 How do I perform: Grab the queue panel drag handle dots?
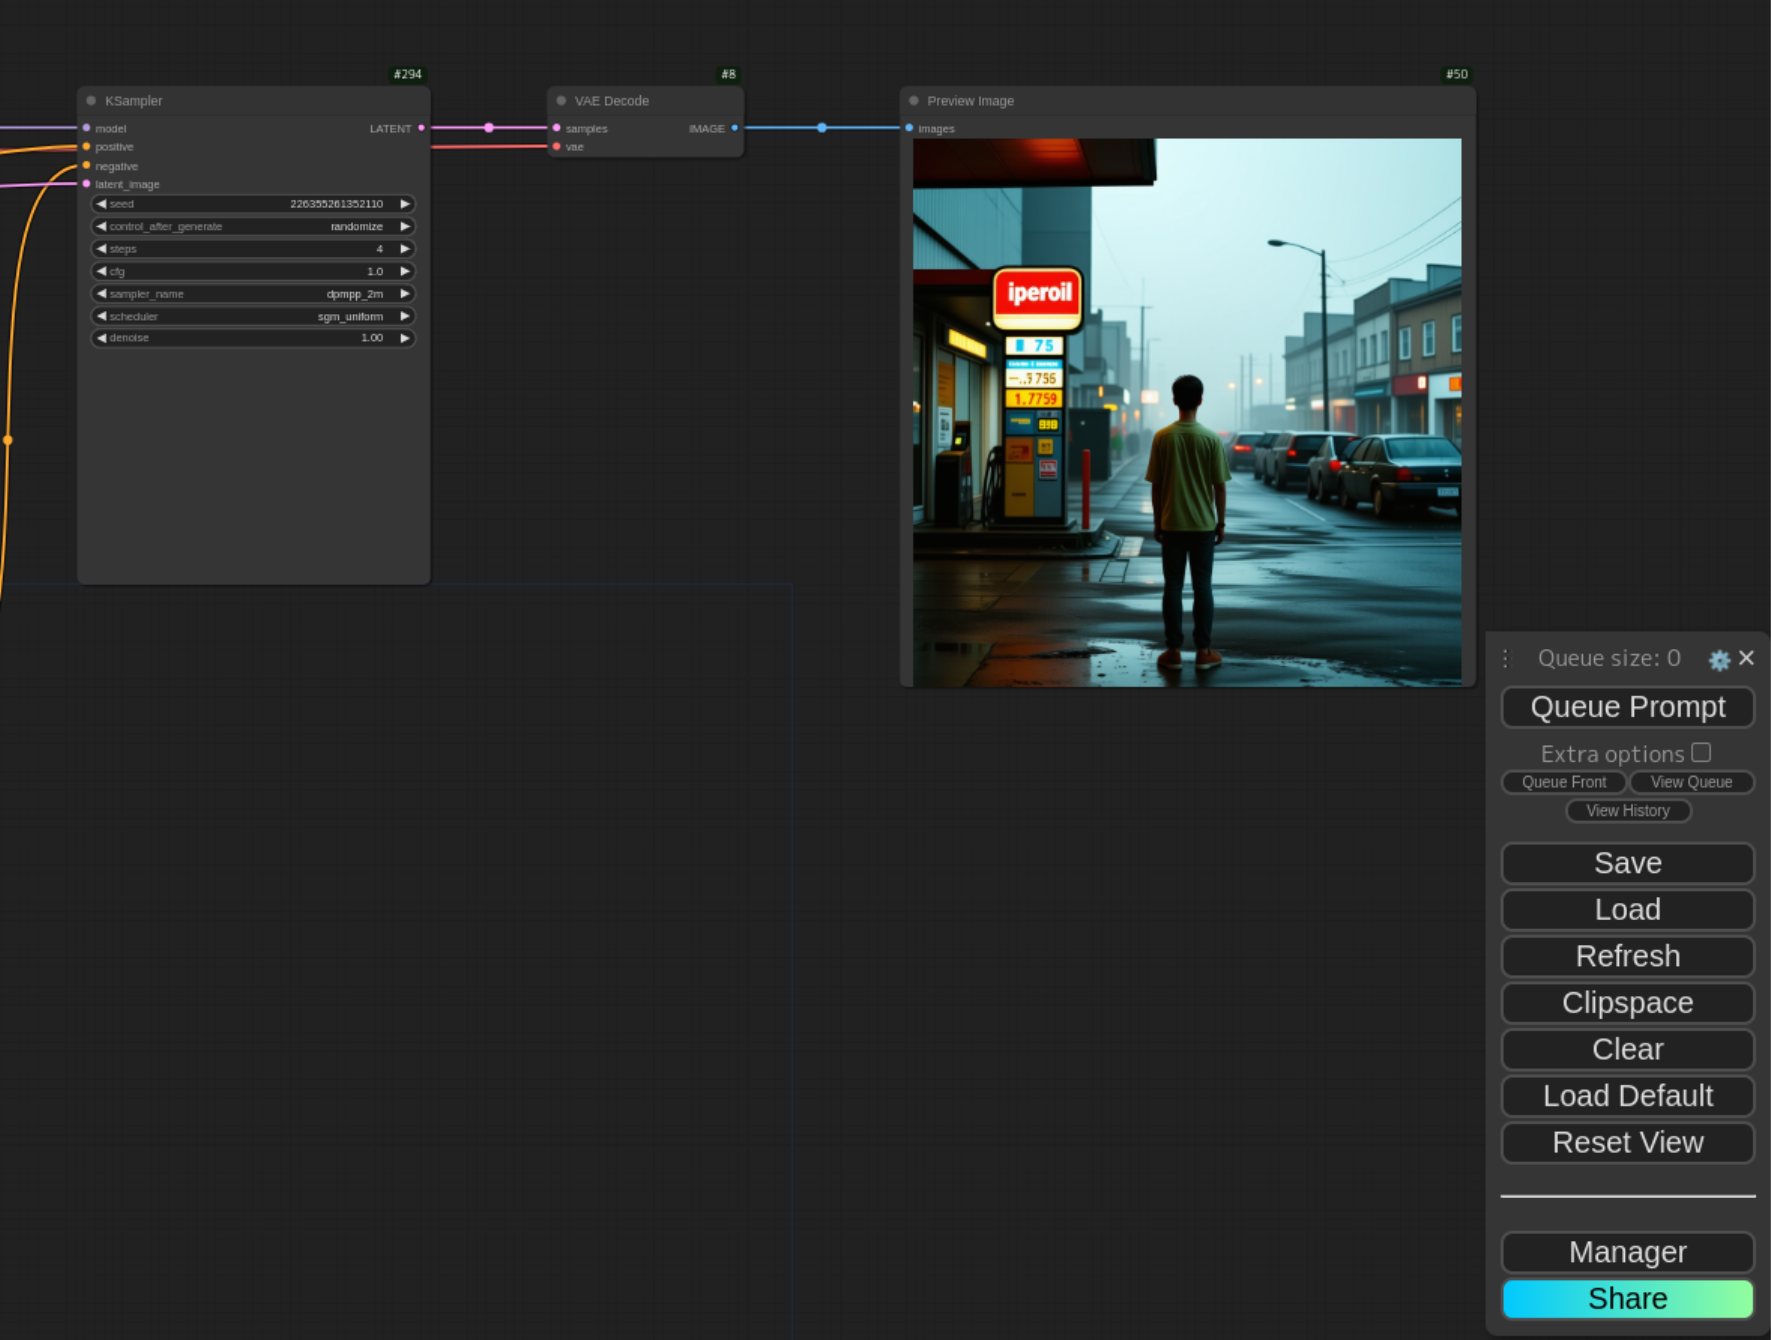(1506, 658)
